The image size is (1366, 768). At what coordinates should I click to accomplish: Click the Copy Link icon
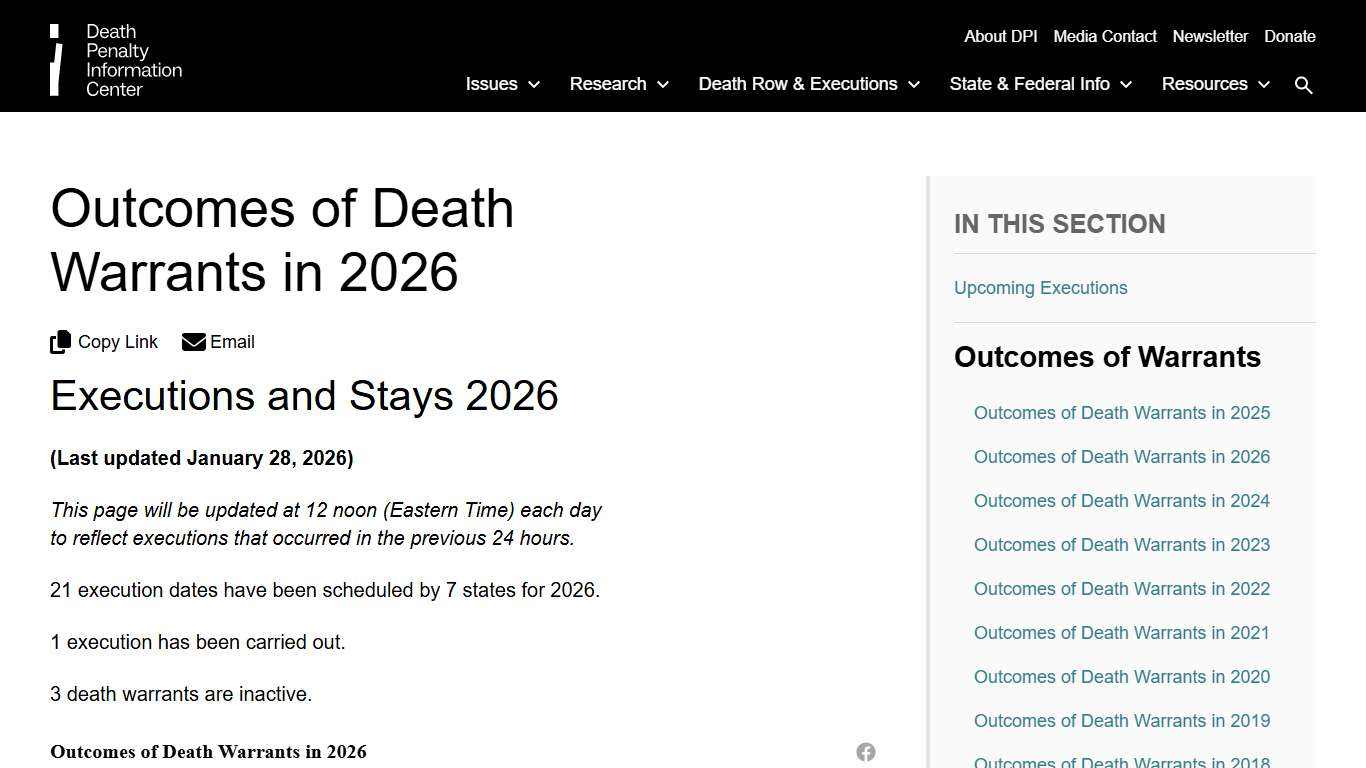point(60,341)
